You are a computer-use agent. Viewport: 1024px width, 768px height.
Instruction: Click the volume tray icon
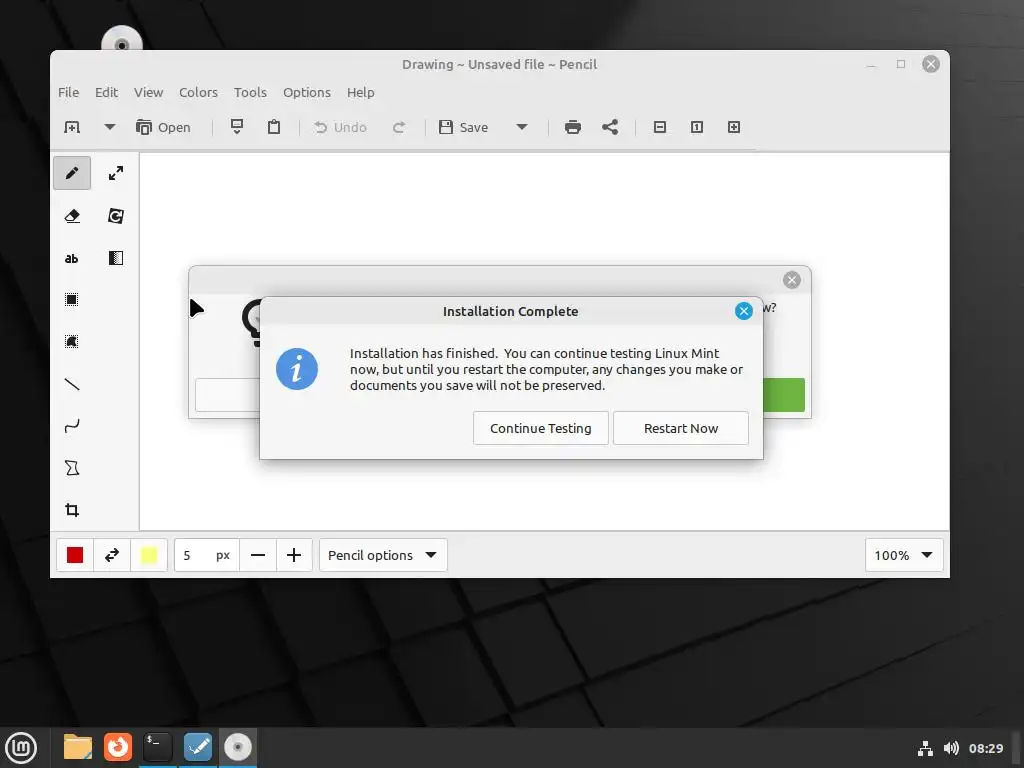coord(952,748)
